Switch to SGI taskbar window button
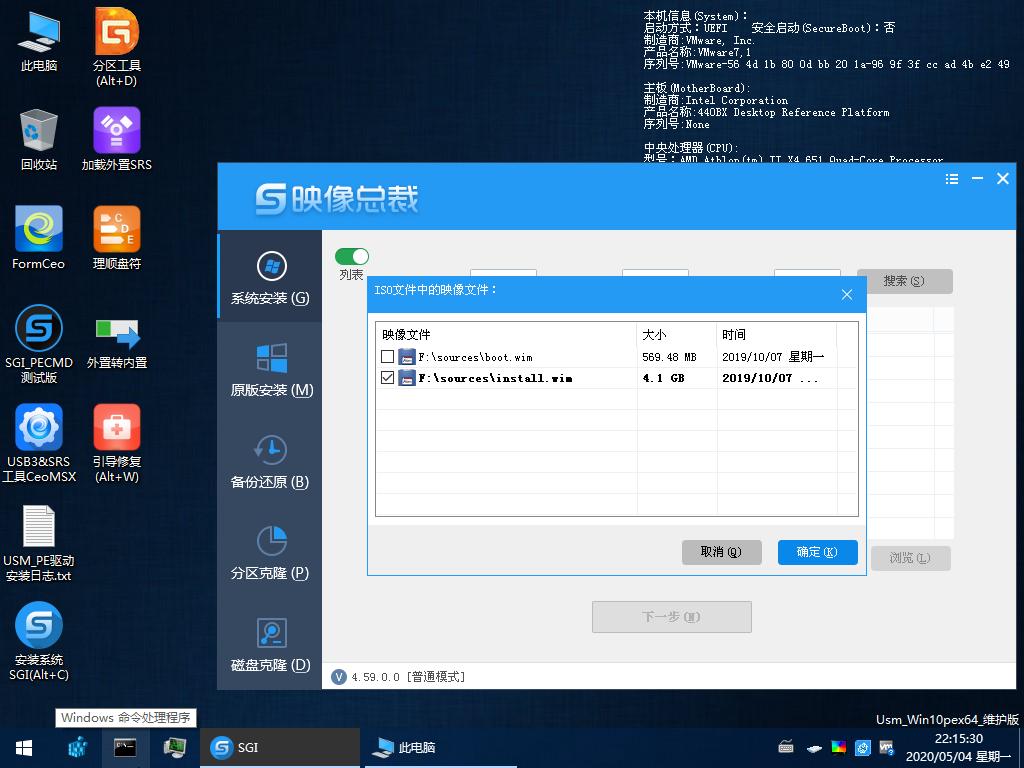The width and height of the screenshot is (1024, 768). [x=281, y=748]
